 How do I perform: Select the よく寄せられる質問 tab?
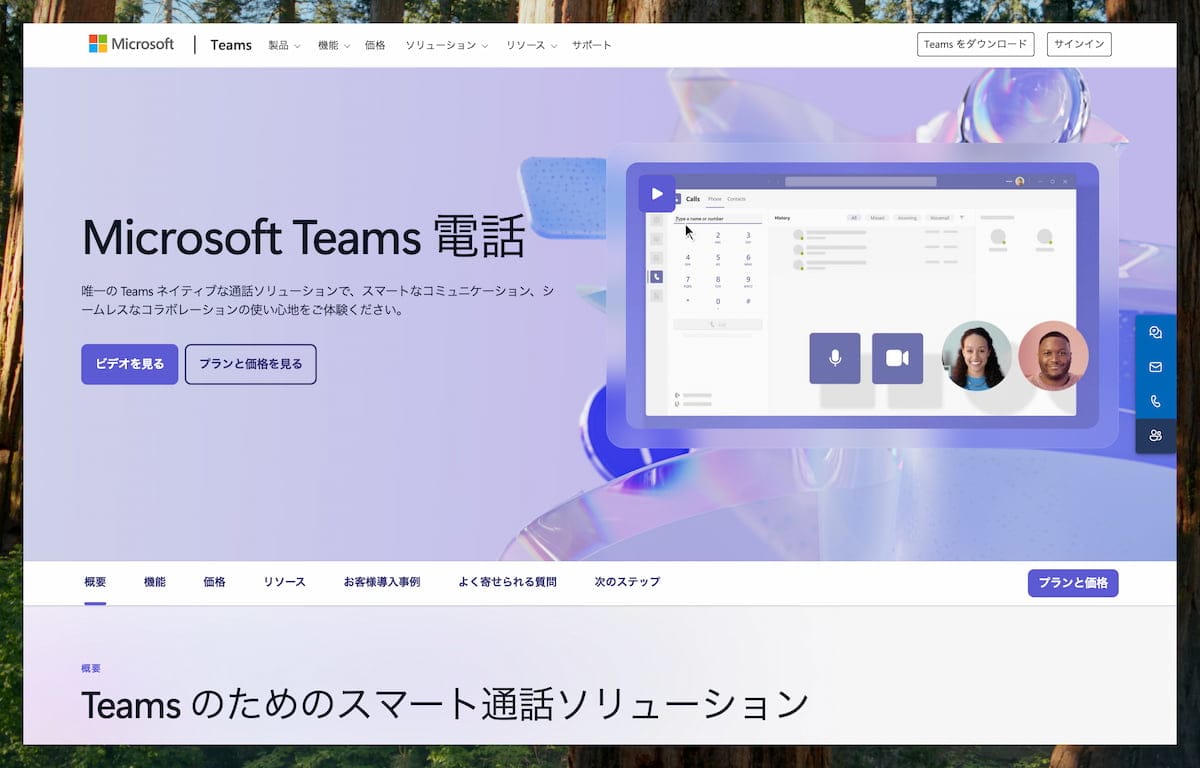tap(508, 582)
